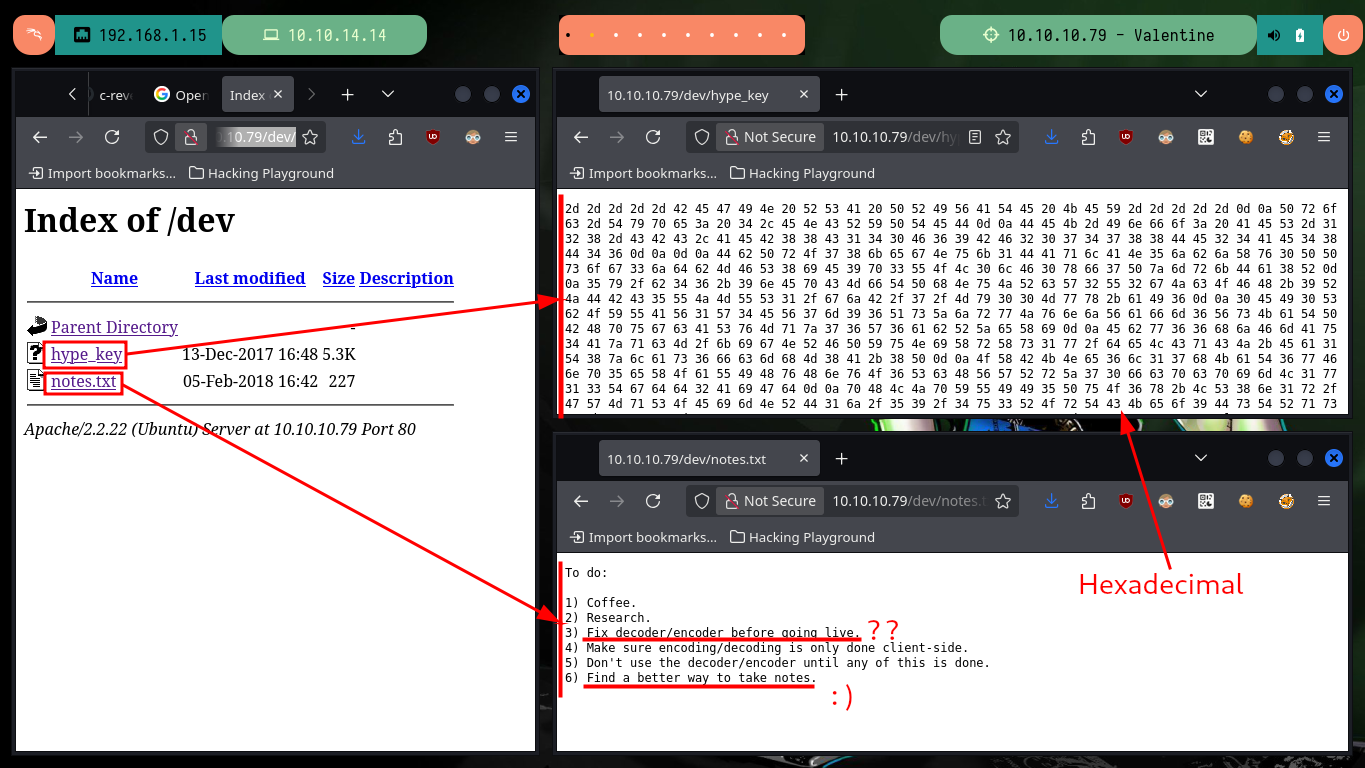The width and height of the screenshot is (1365, 768).
Task: Open the Parent Directory link
Action: [x=114, y=327]
